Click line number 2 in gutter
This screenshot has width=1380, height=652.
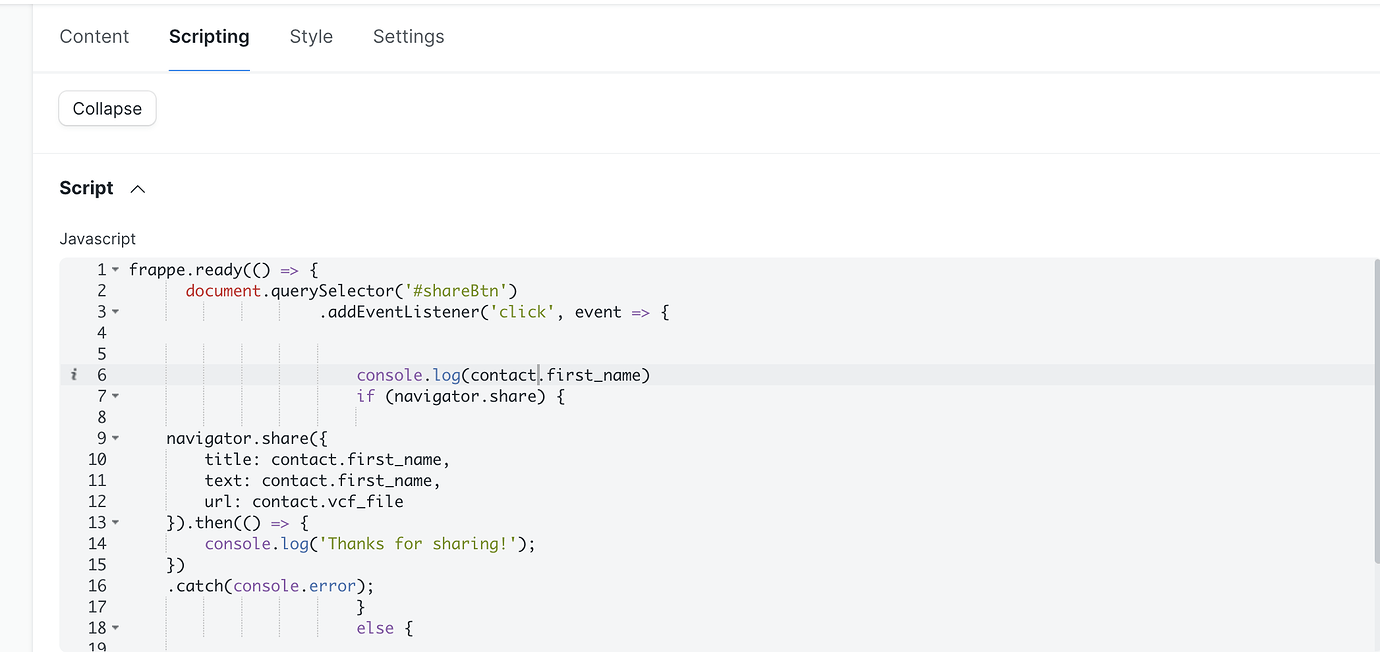tap(101, 291)
